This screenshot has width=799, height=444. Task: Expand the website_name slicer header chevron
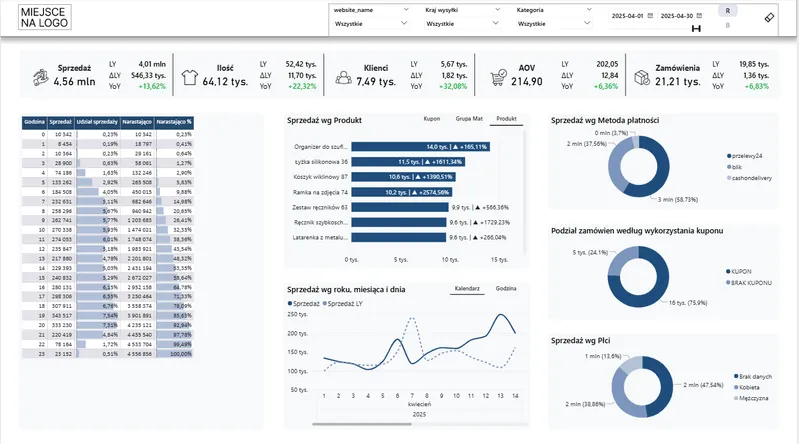406,10
